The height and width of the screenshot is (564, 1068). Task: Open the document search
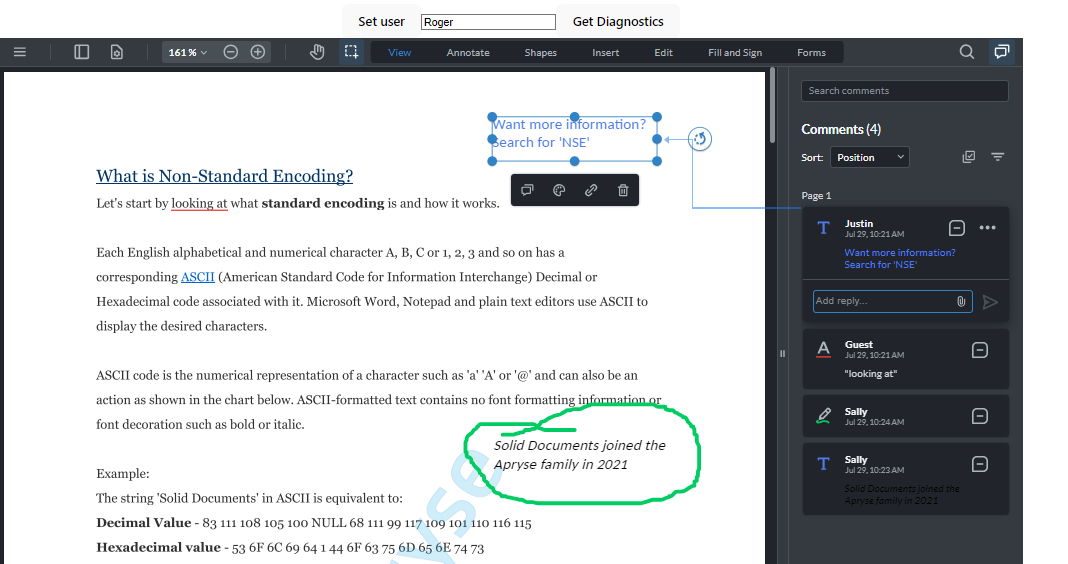pyautogui.click(x=967, y=52)
